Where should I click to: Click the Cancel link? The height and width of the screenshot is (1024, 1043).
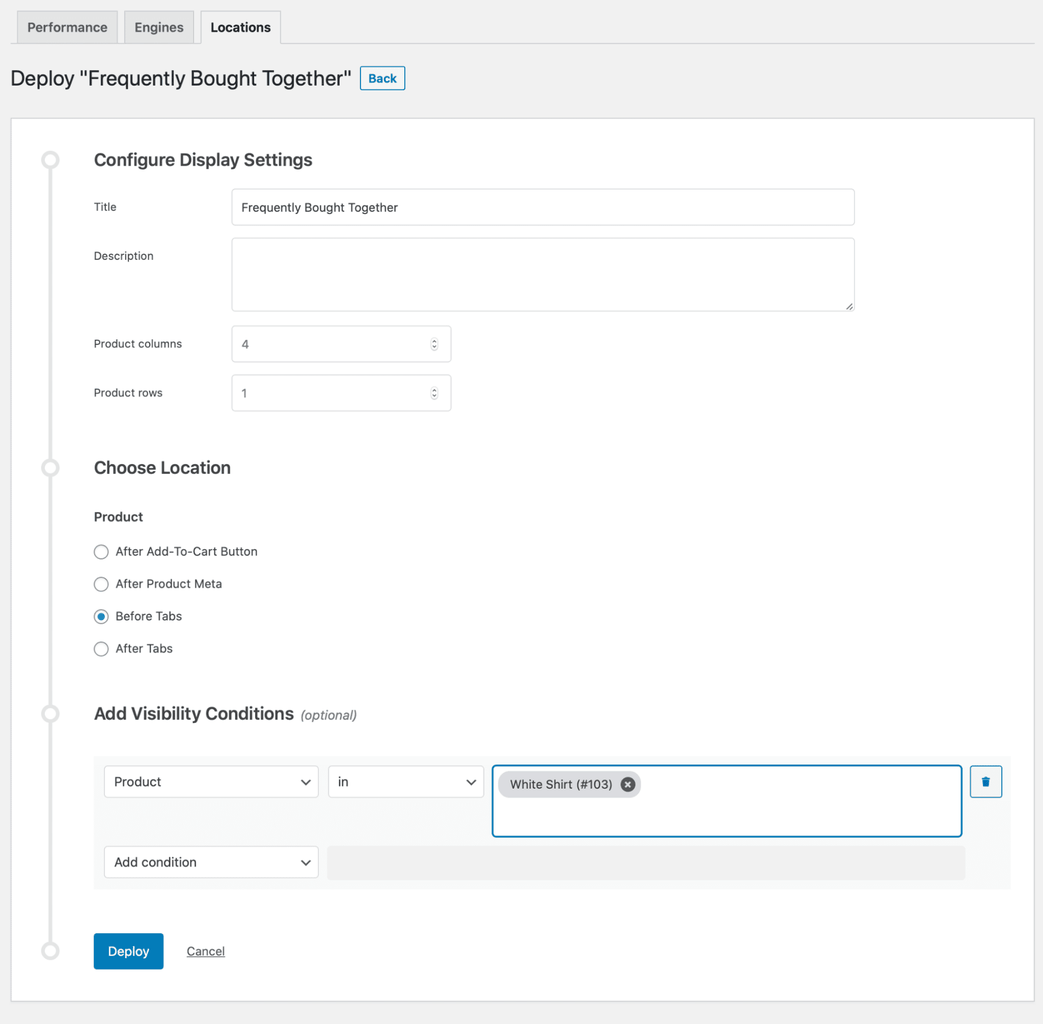[x=205, y=951]
